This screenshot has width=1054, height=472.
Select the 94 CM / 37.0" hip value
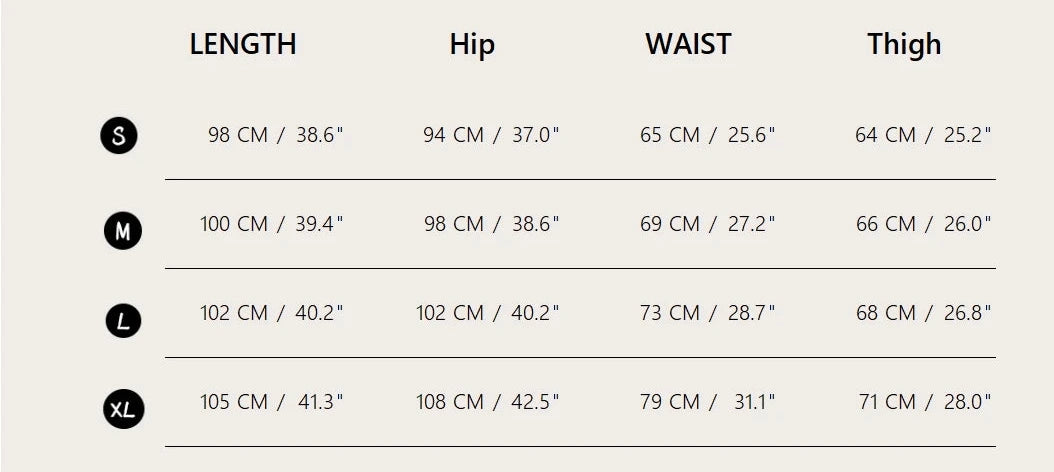pyautogui.click(x=490, y=135)
